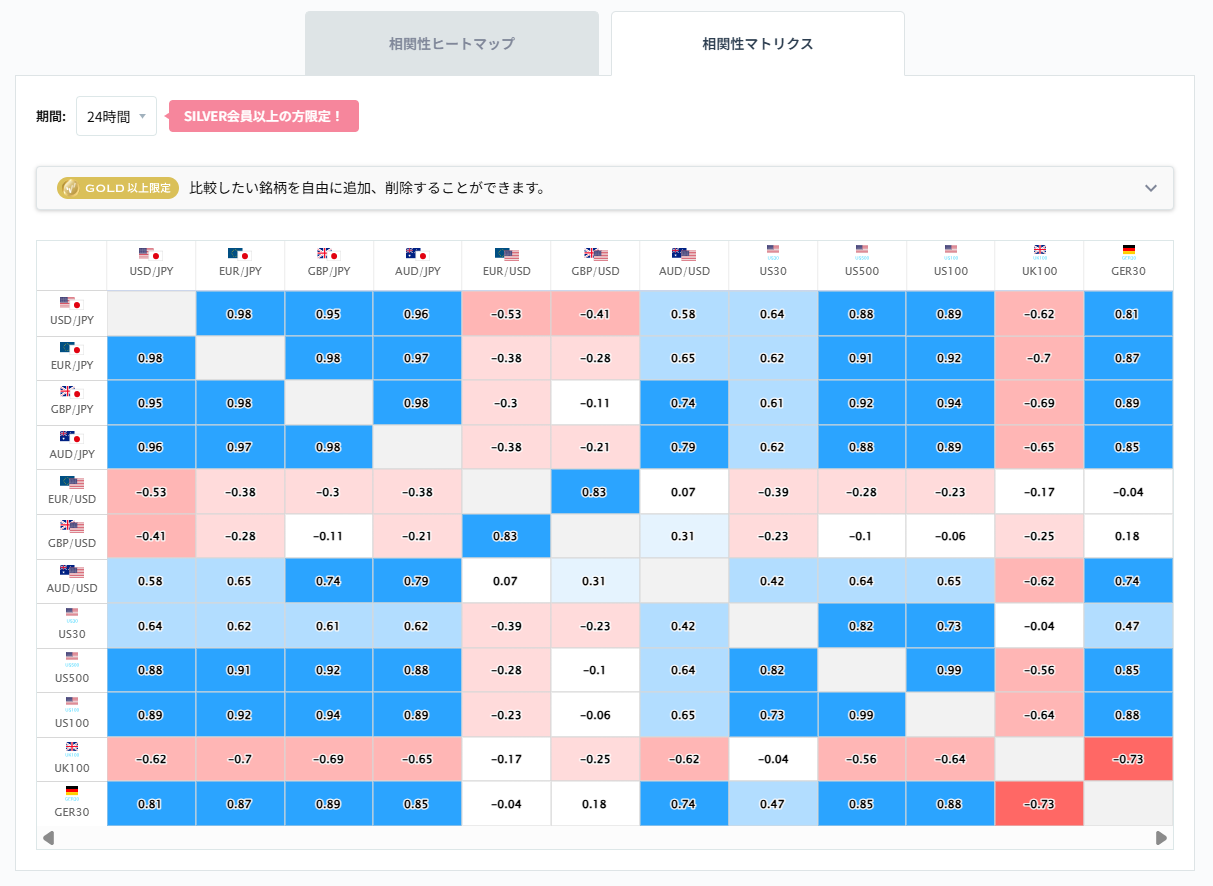This screenshot has height=886, width=1213.
Task: Click the Germany flag icon on GER30 column header
Action: pos(1128,251)
